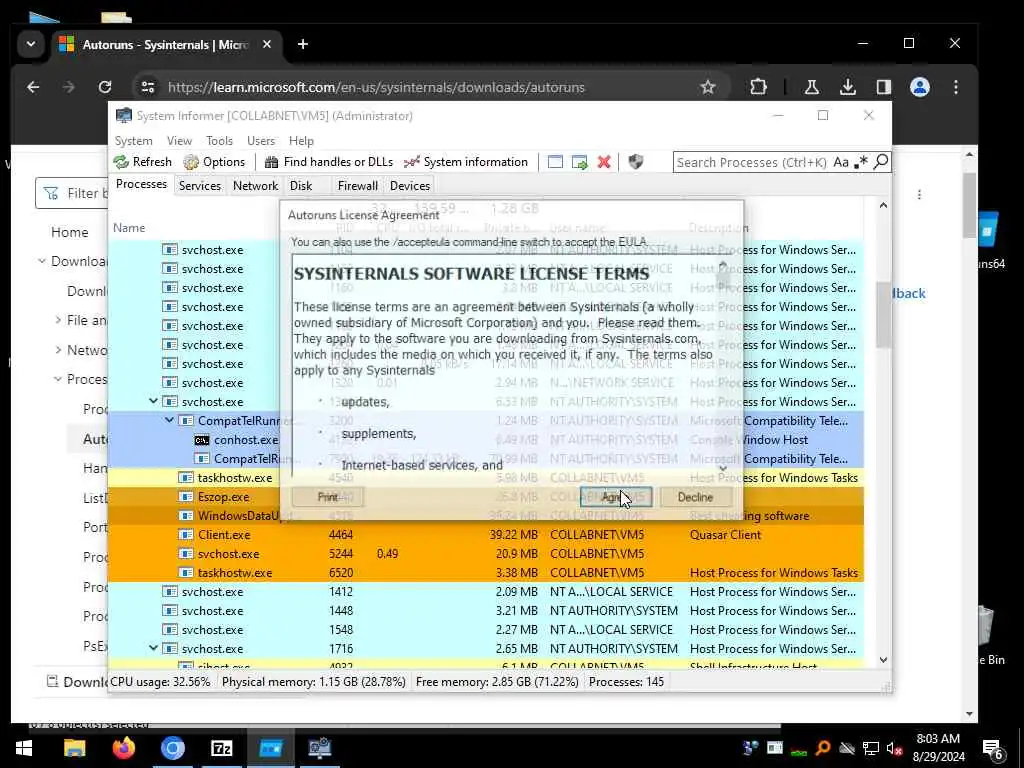Screen dimensions: 1024x768
Task: Click the browser Back arrow
Action: click(33, 87)
